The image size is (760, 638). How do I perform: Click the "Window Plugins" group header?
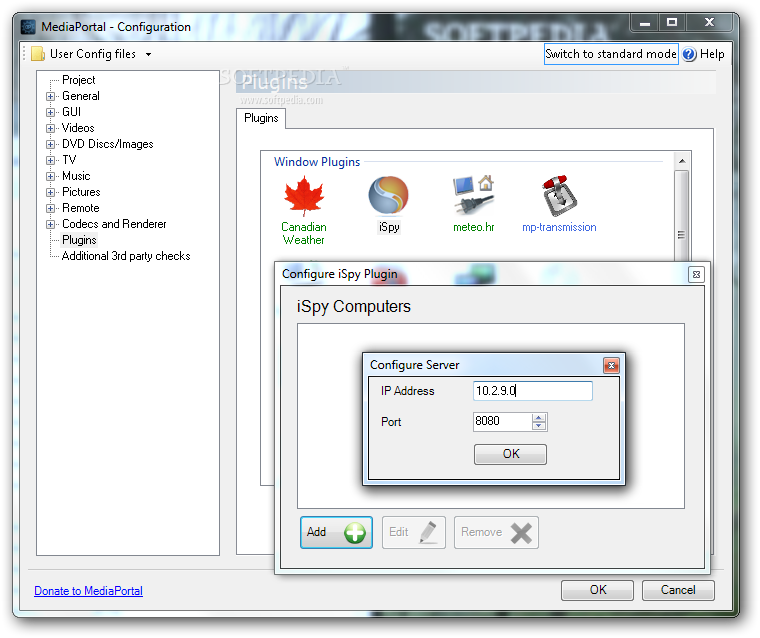coord(317,162)
